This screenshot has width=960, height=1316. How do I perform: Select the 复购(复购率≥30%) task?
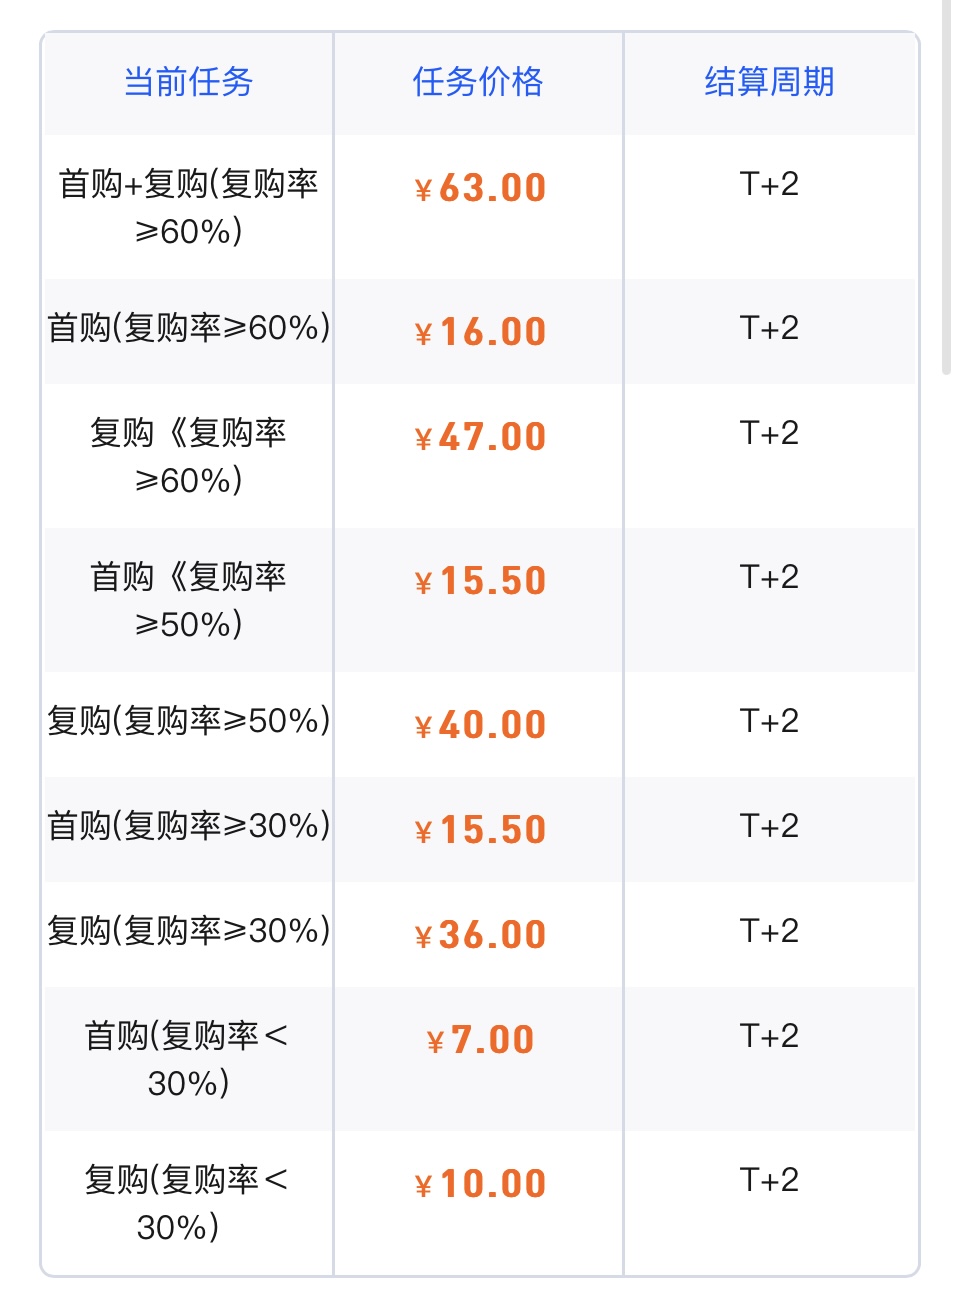(x=188, y=931)
